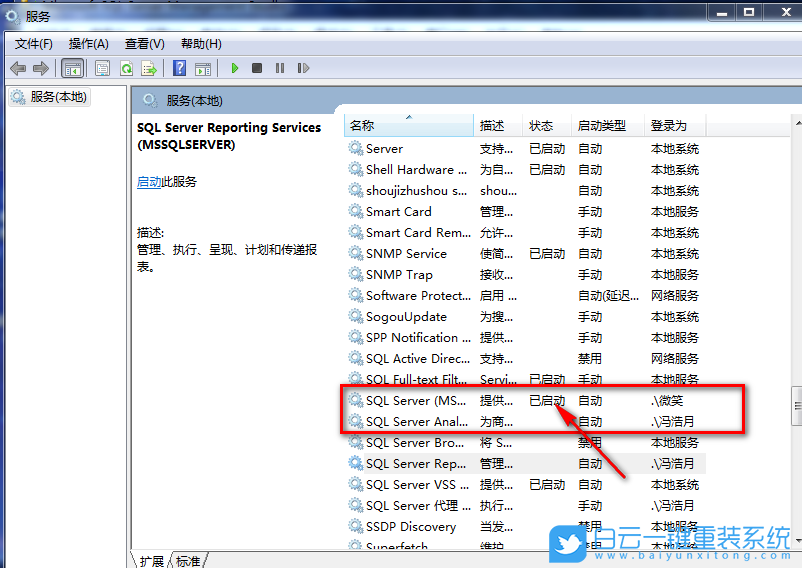Click the 服务 window title gear icon

click(x=12, y=16)
